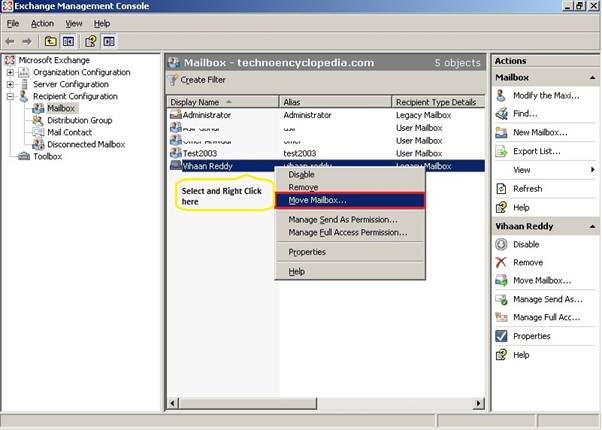
Task: Toggle the action pane toolbar icon
Action: click(x=109, y=41)
